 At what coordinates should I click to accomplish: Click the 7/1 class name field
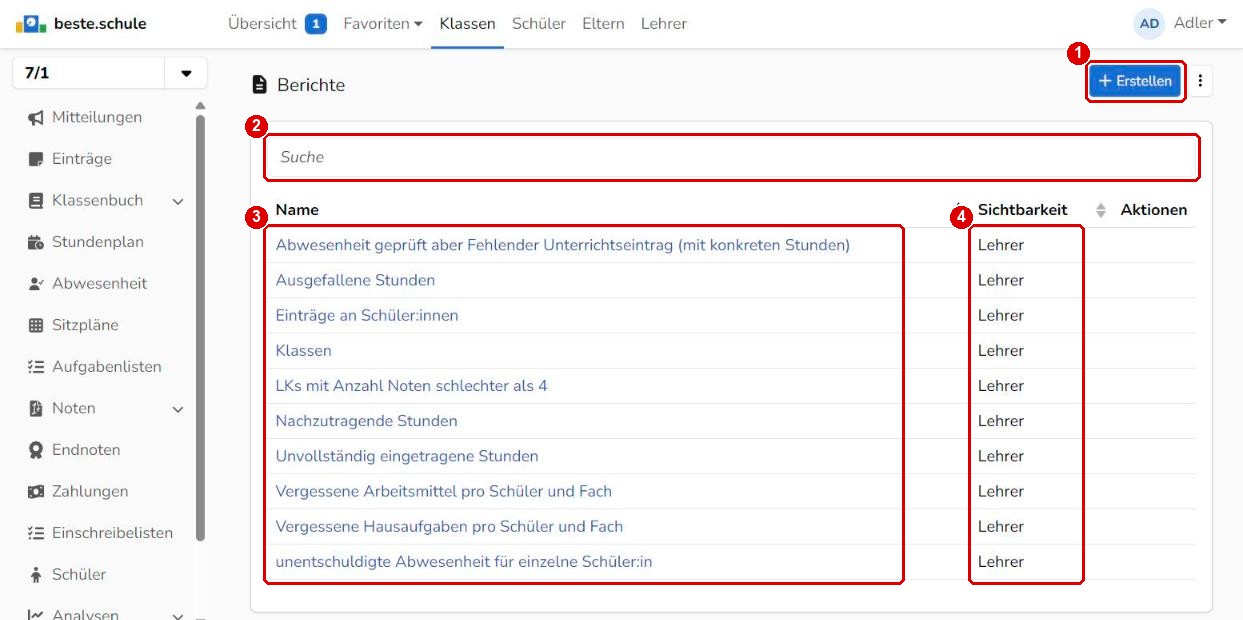point(88,74)
